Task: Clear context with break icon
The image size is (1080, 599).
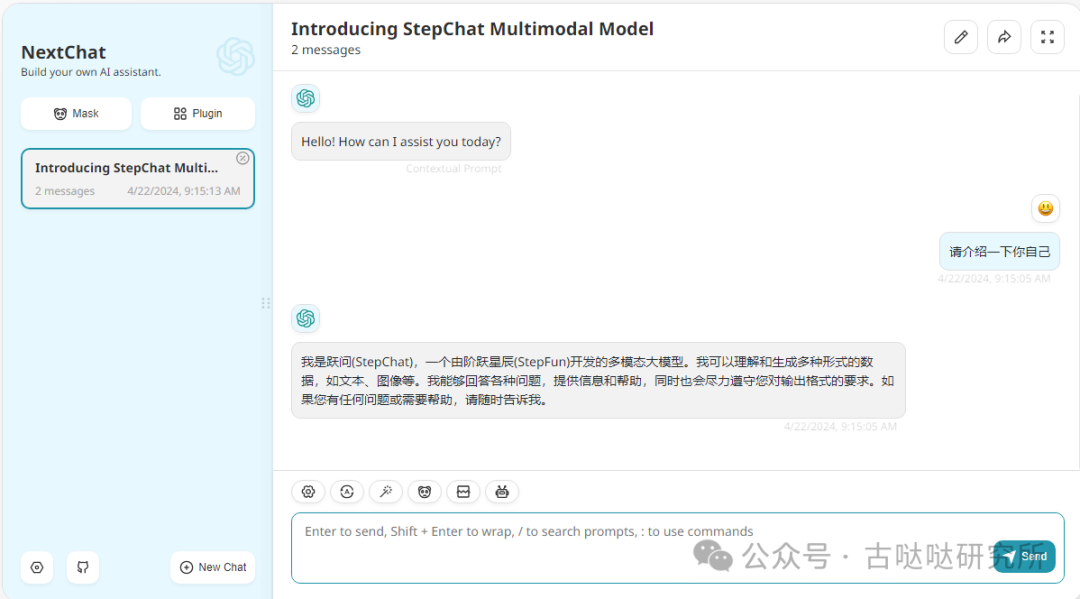Action: pos(463,492)
